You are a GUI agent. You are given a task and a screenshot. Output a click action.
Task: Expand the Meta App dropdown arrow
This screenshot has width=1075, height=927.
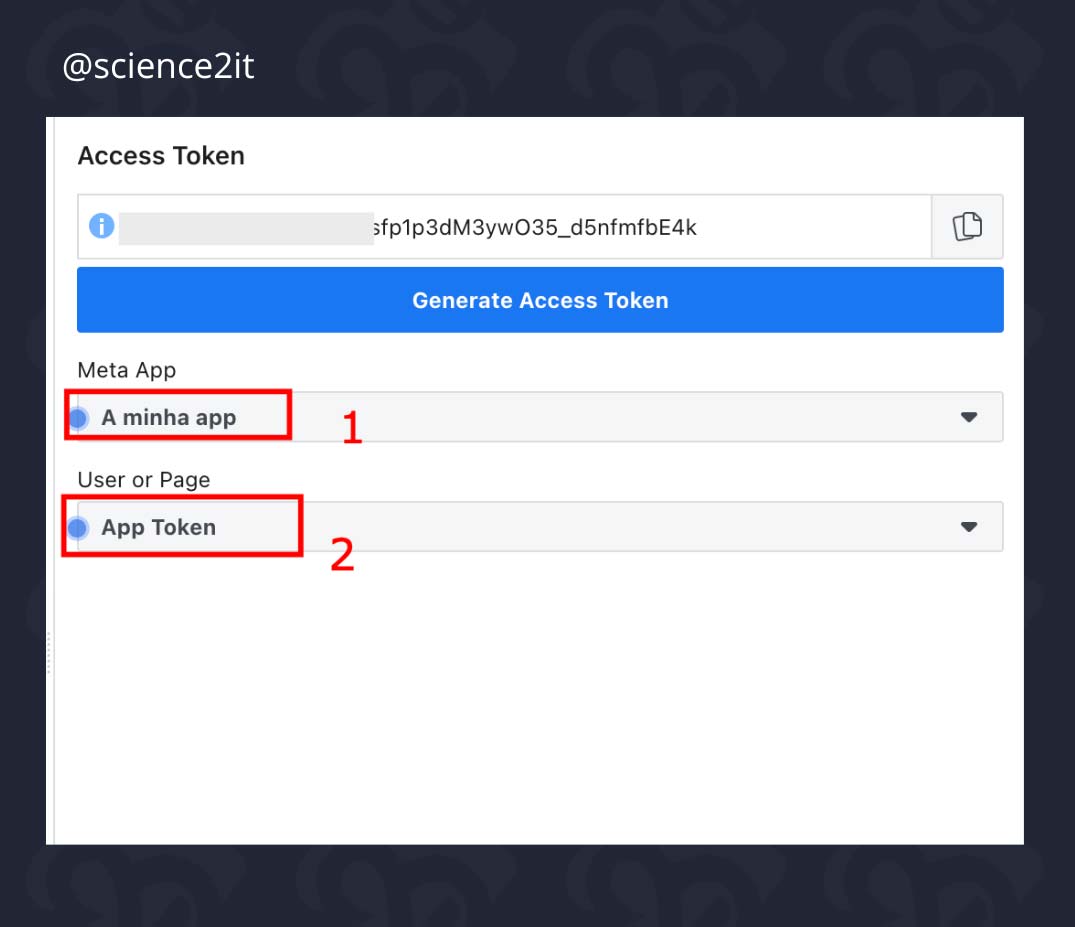pyautogui.click(x=968, y=417)
